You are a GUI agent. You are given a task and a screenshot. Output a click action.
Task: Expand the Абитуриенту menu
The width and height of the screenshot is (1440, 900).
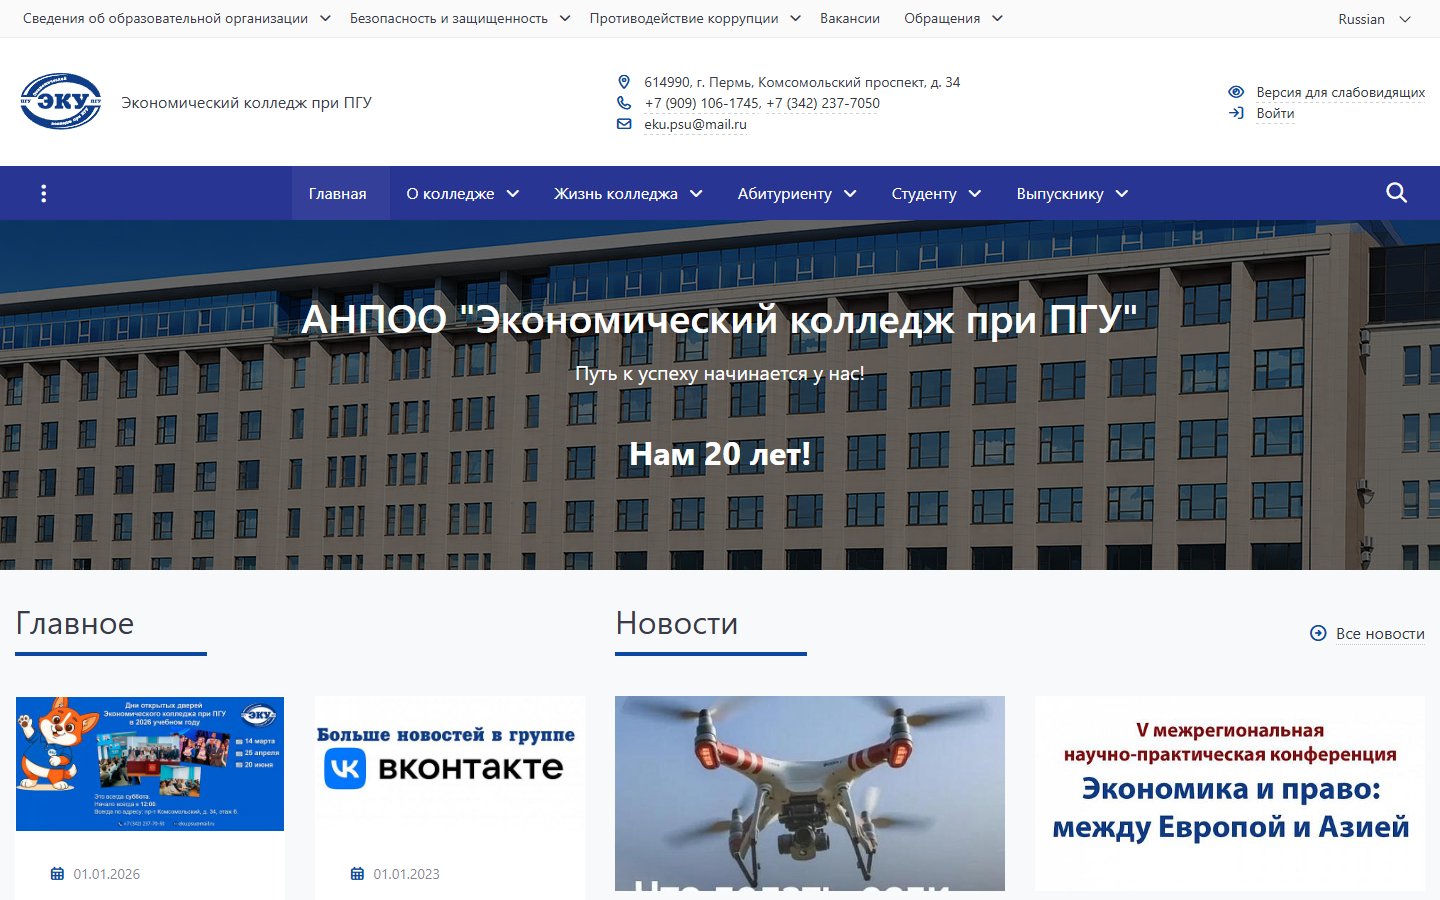[x=797, y=194]
